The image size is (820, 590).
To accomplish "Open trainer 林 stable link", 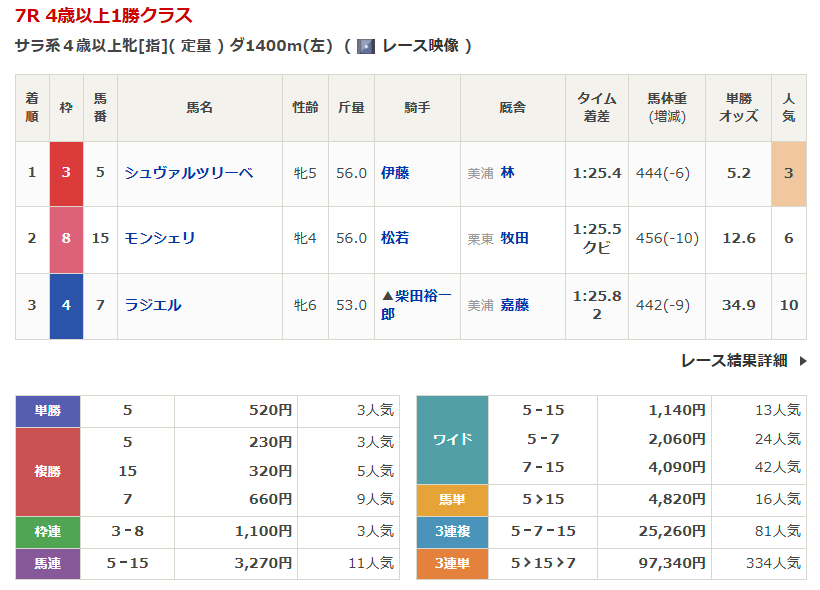I will pos(508,173).
